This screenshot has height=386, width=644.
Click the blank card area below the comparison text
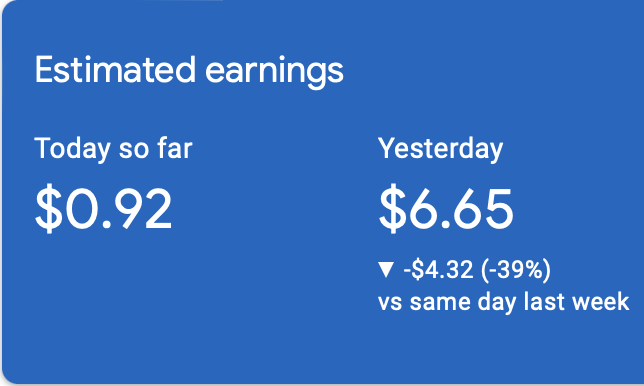tap(504, 349)
